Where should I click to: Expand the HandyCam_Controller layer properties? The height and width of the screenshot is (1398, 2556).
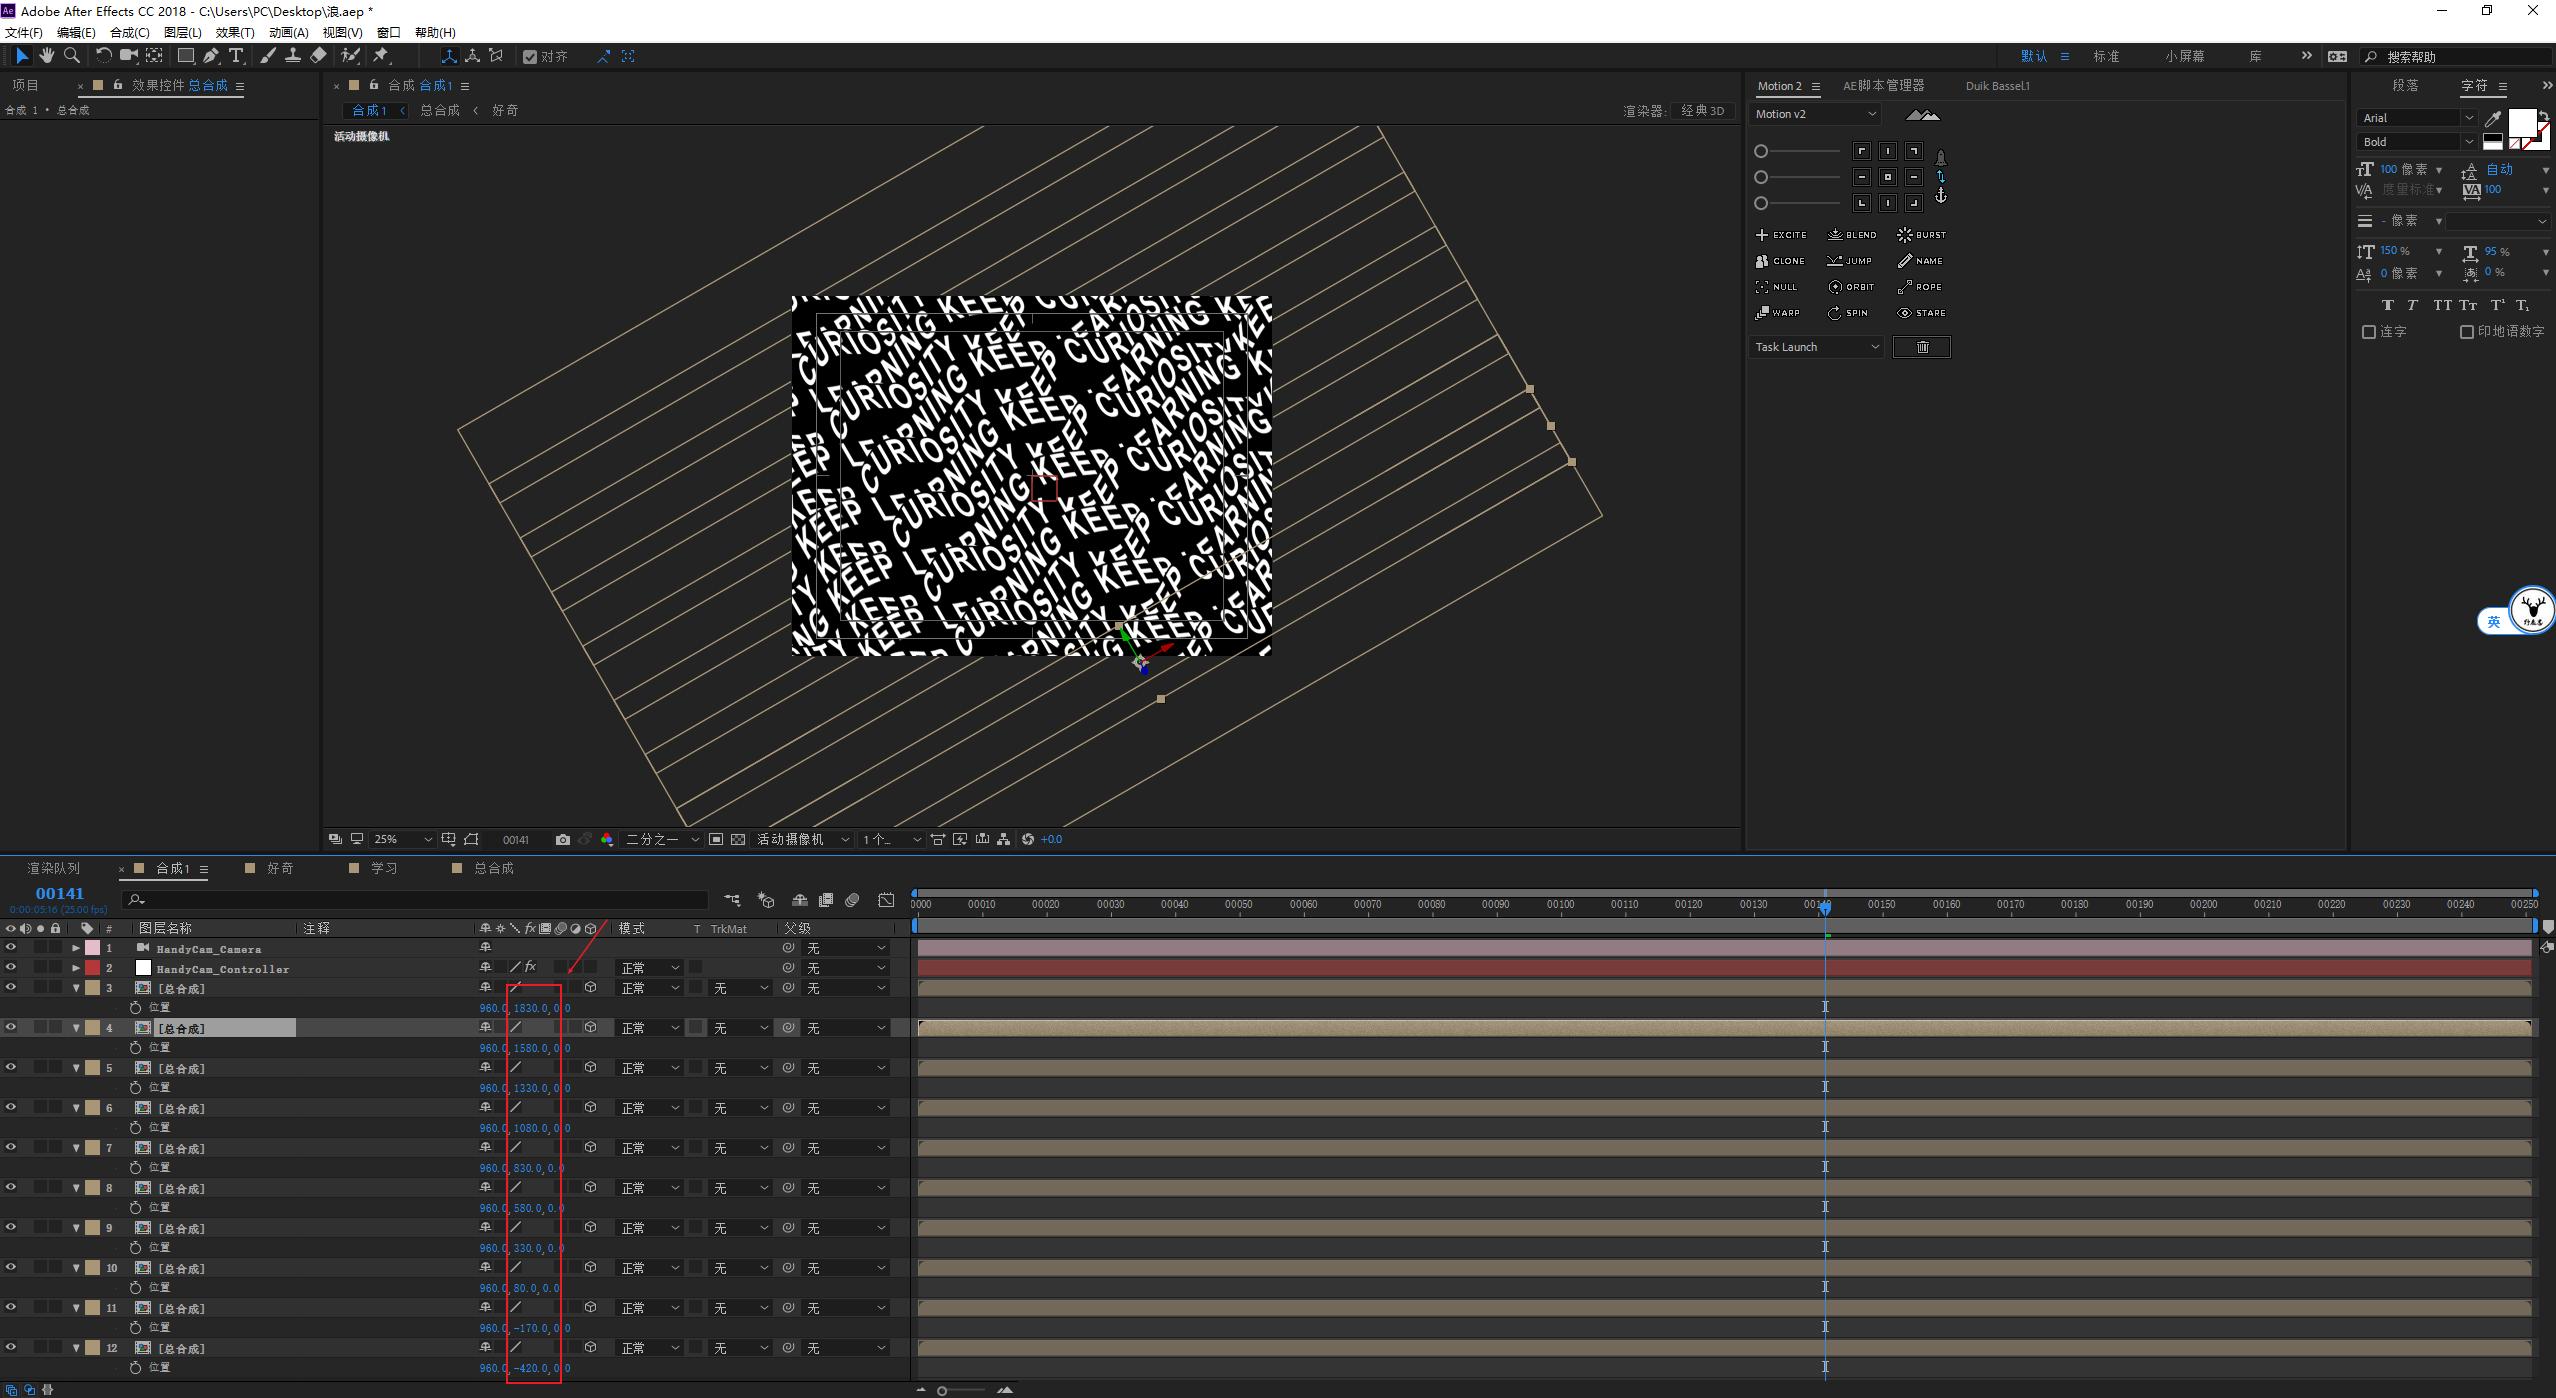(x=76, y=968)
